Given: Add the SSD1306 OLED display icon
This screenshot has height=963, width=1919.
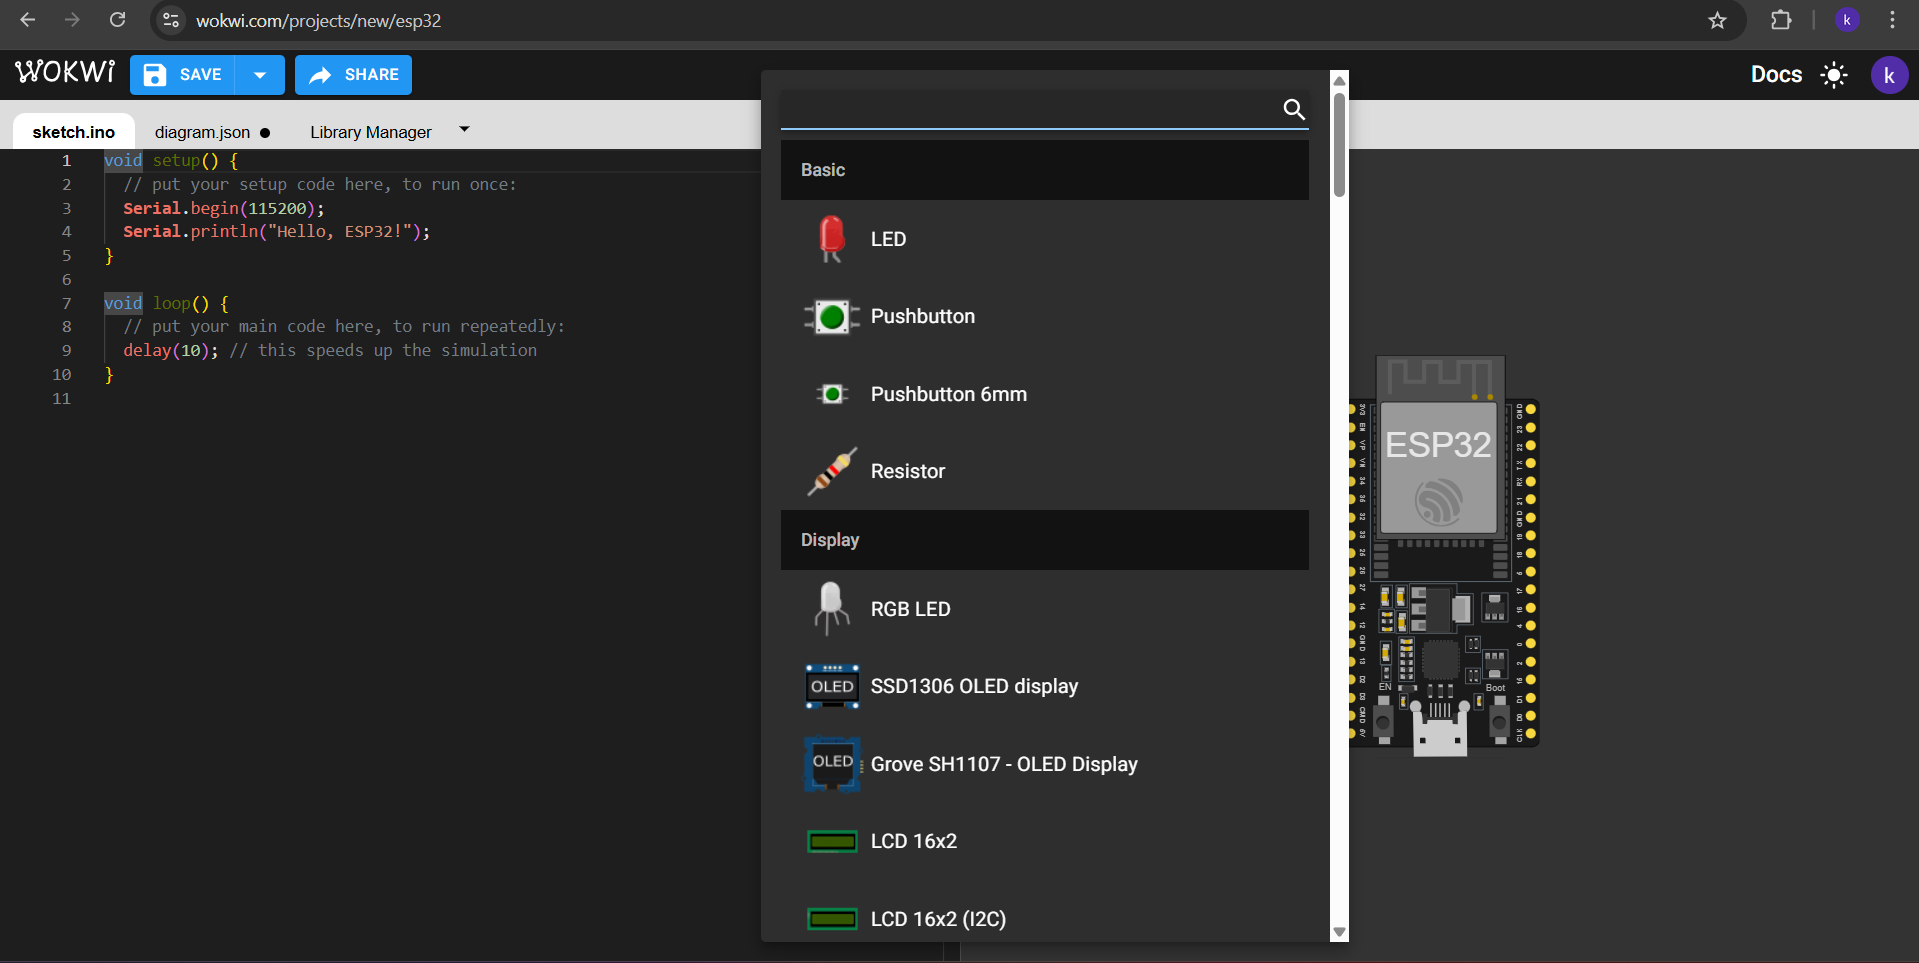Looking at the screenshot, I should pyautogui.click(x=832, y=686).
